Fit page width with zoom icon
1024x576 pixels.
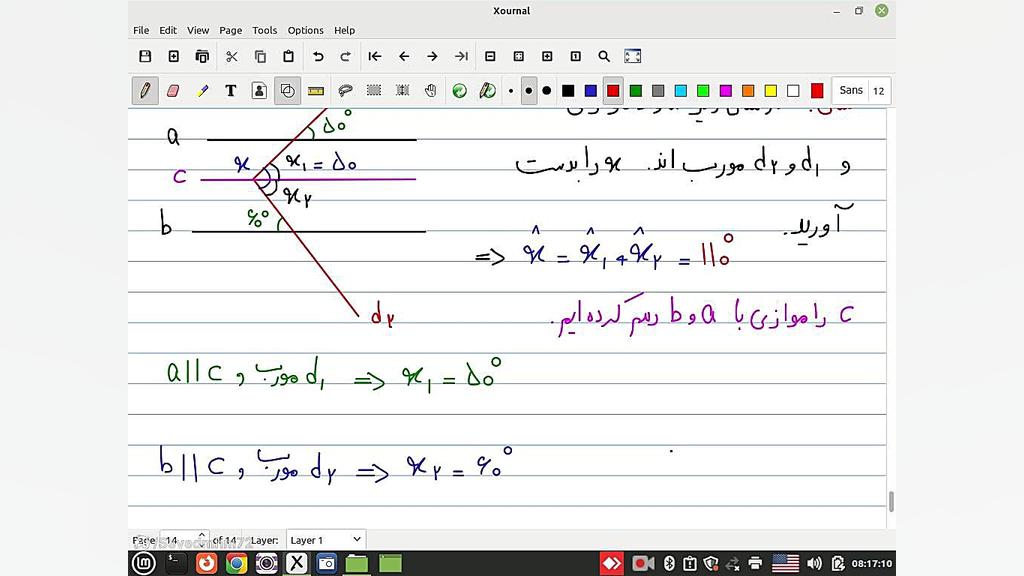pos(519,56)
